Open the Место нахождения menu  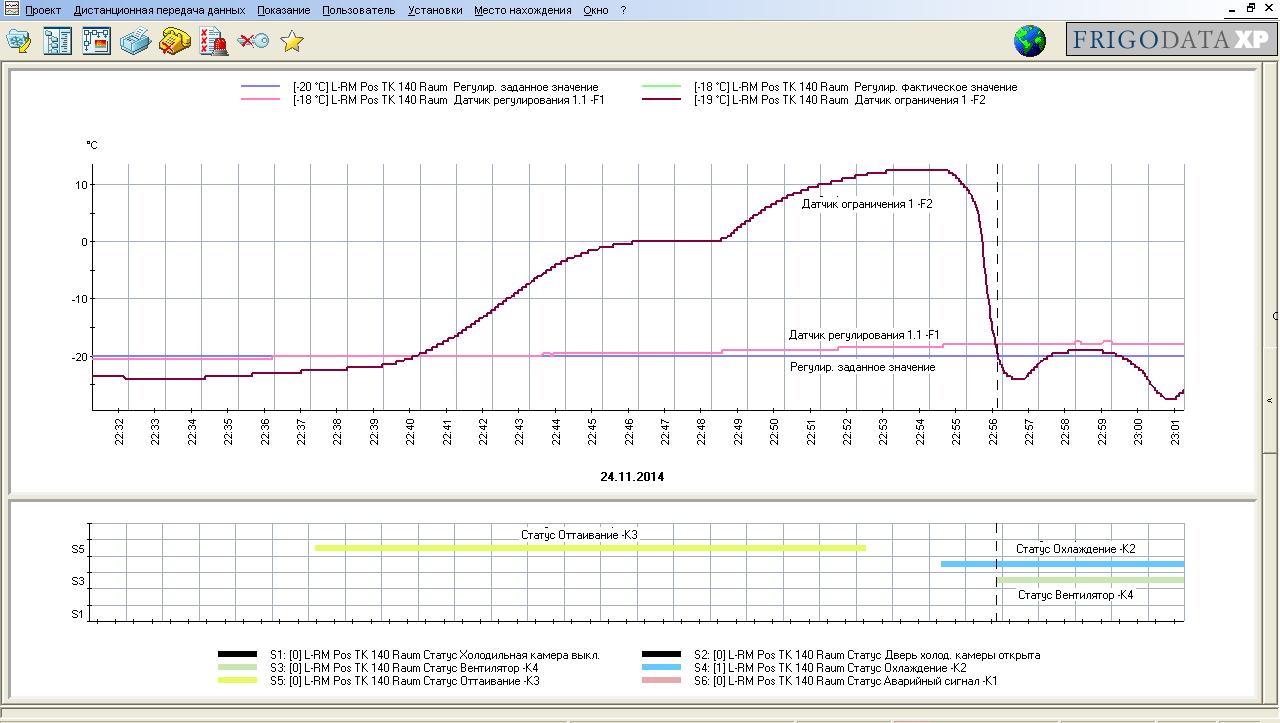point(523,10)
